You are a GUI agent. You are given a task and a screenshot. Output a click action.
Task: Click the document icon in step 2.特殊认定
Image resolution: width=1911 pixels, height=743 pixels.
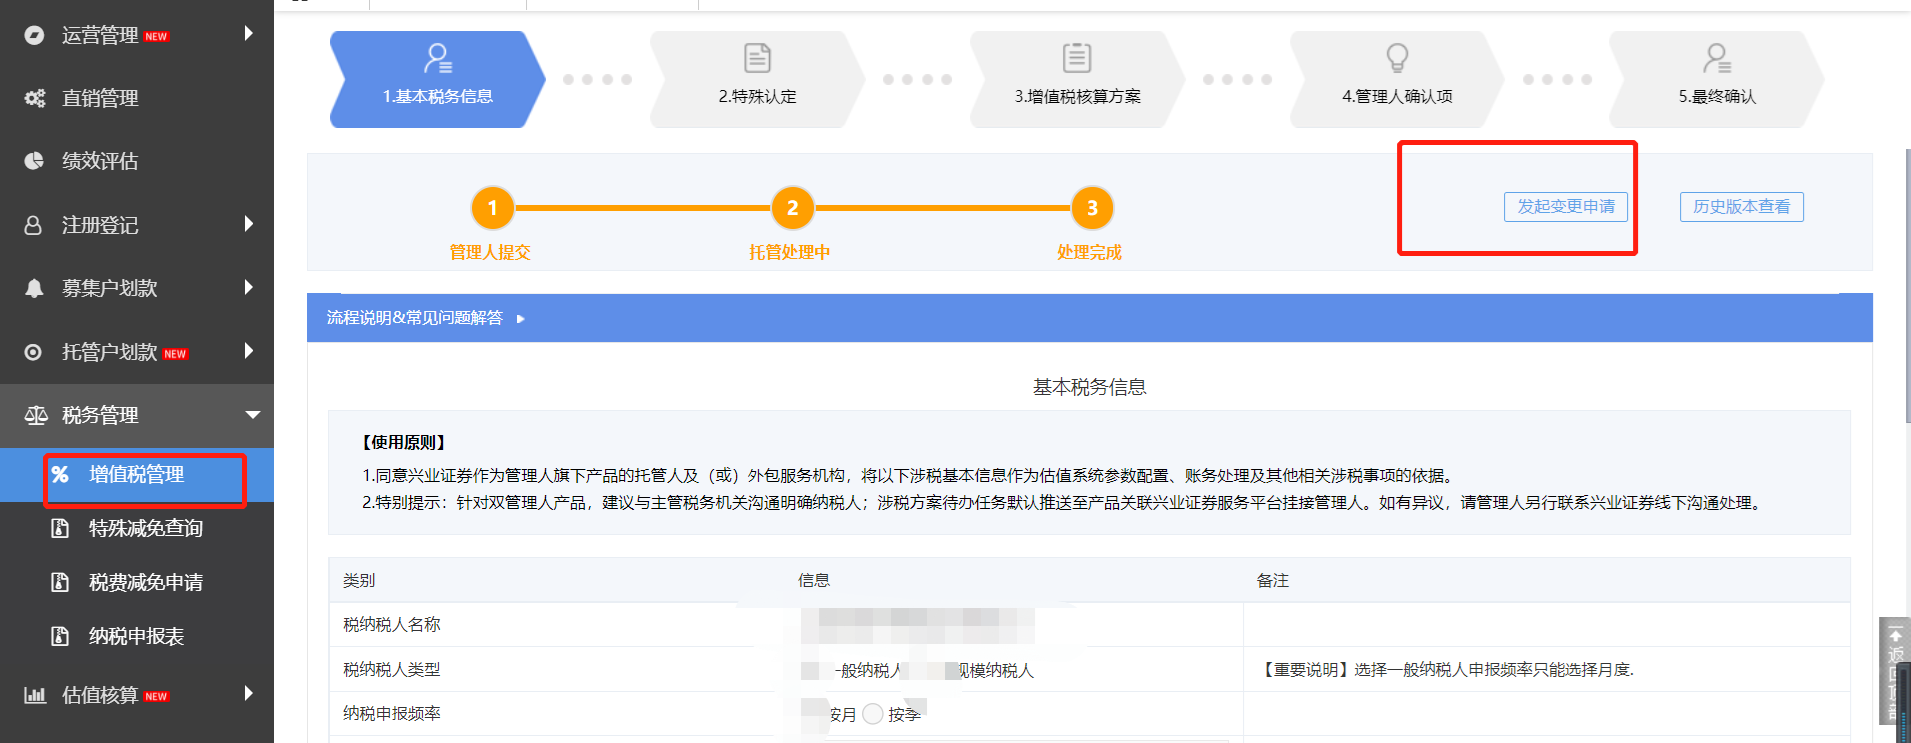(x=758, y=58)
